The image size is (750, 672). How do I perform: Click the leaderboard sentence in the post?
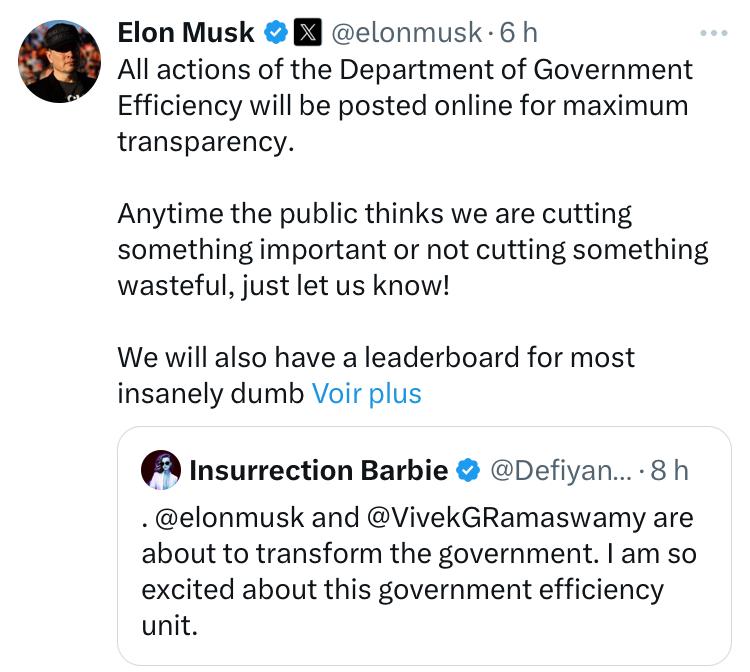pyautogui.click(x=376, y=358)
